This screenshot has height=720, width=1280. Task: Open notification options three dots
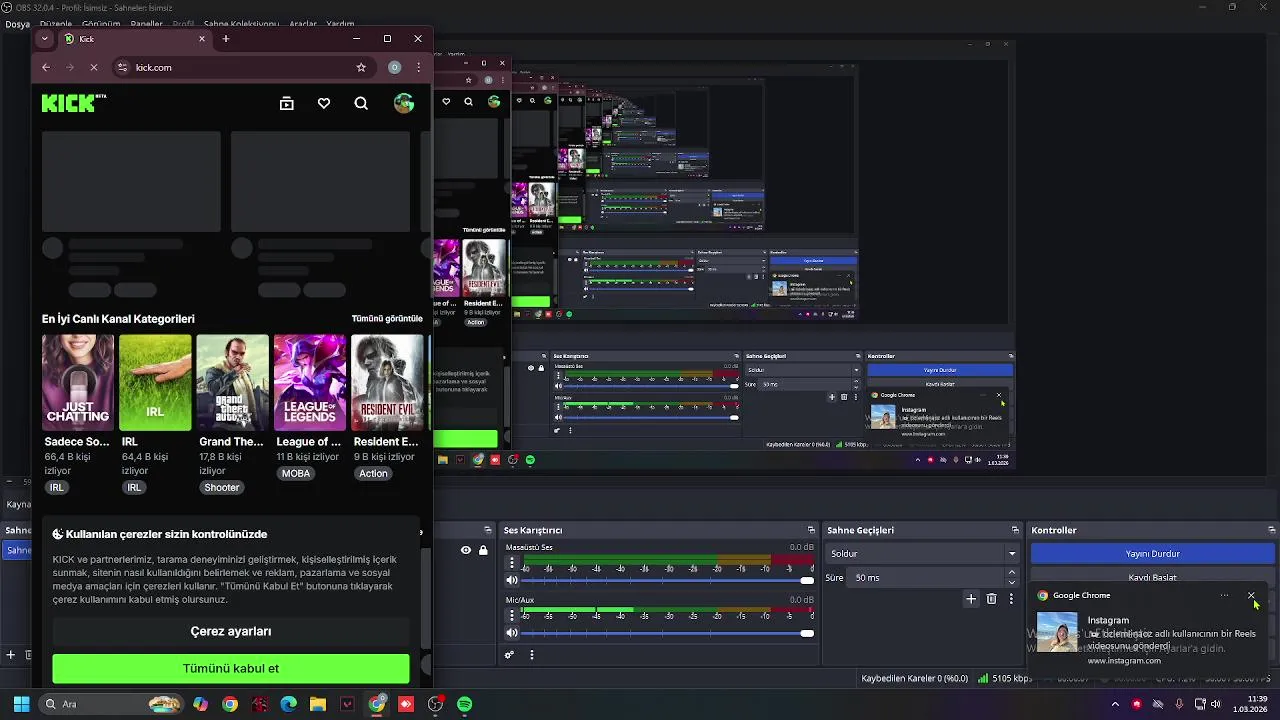1224,595
